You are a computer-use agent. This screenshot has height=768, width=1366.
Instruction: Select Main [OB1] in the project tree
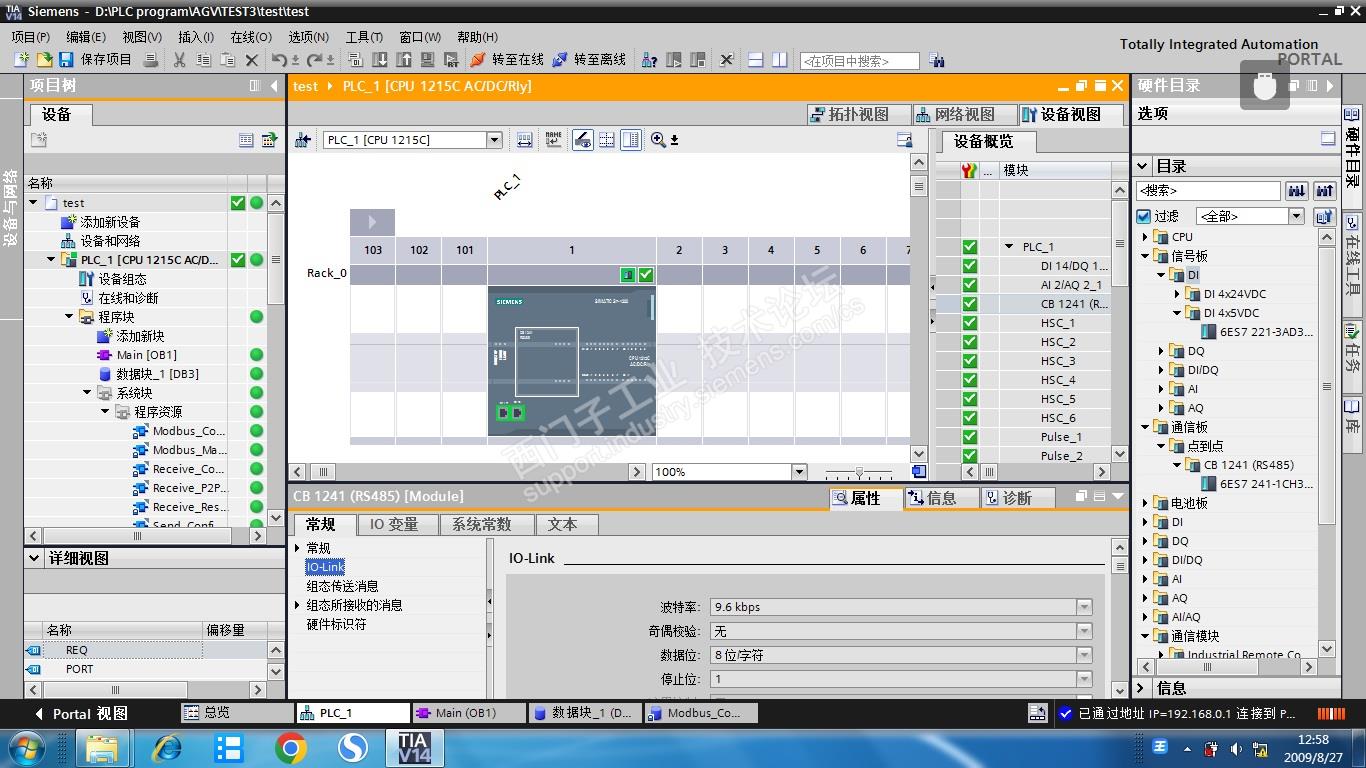(x=147, y=355)
